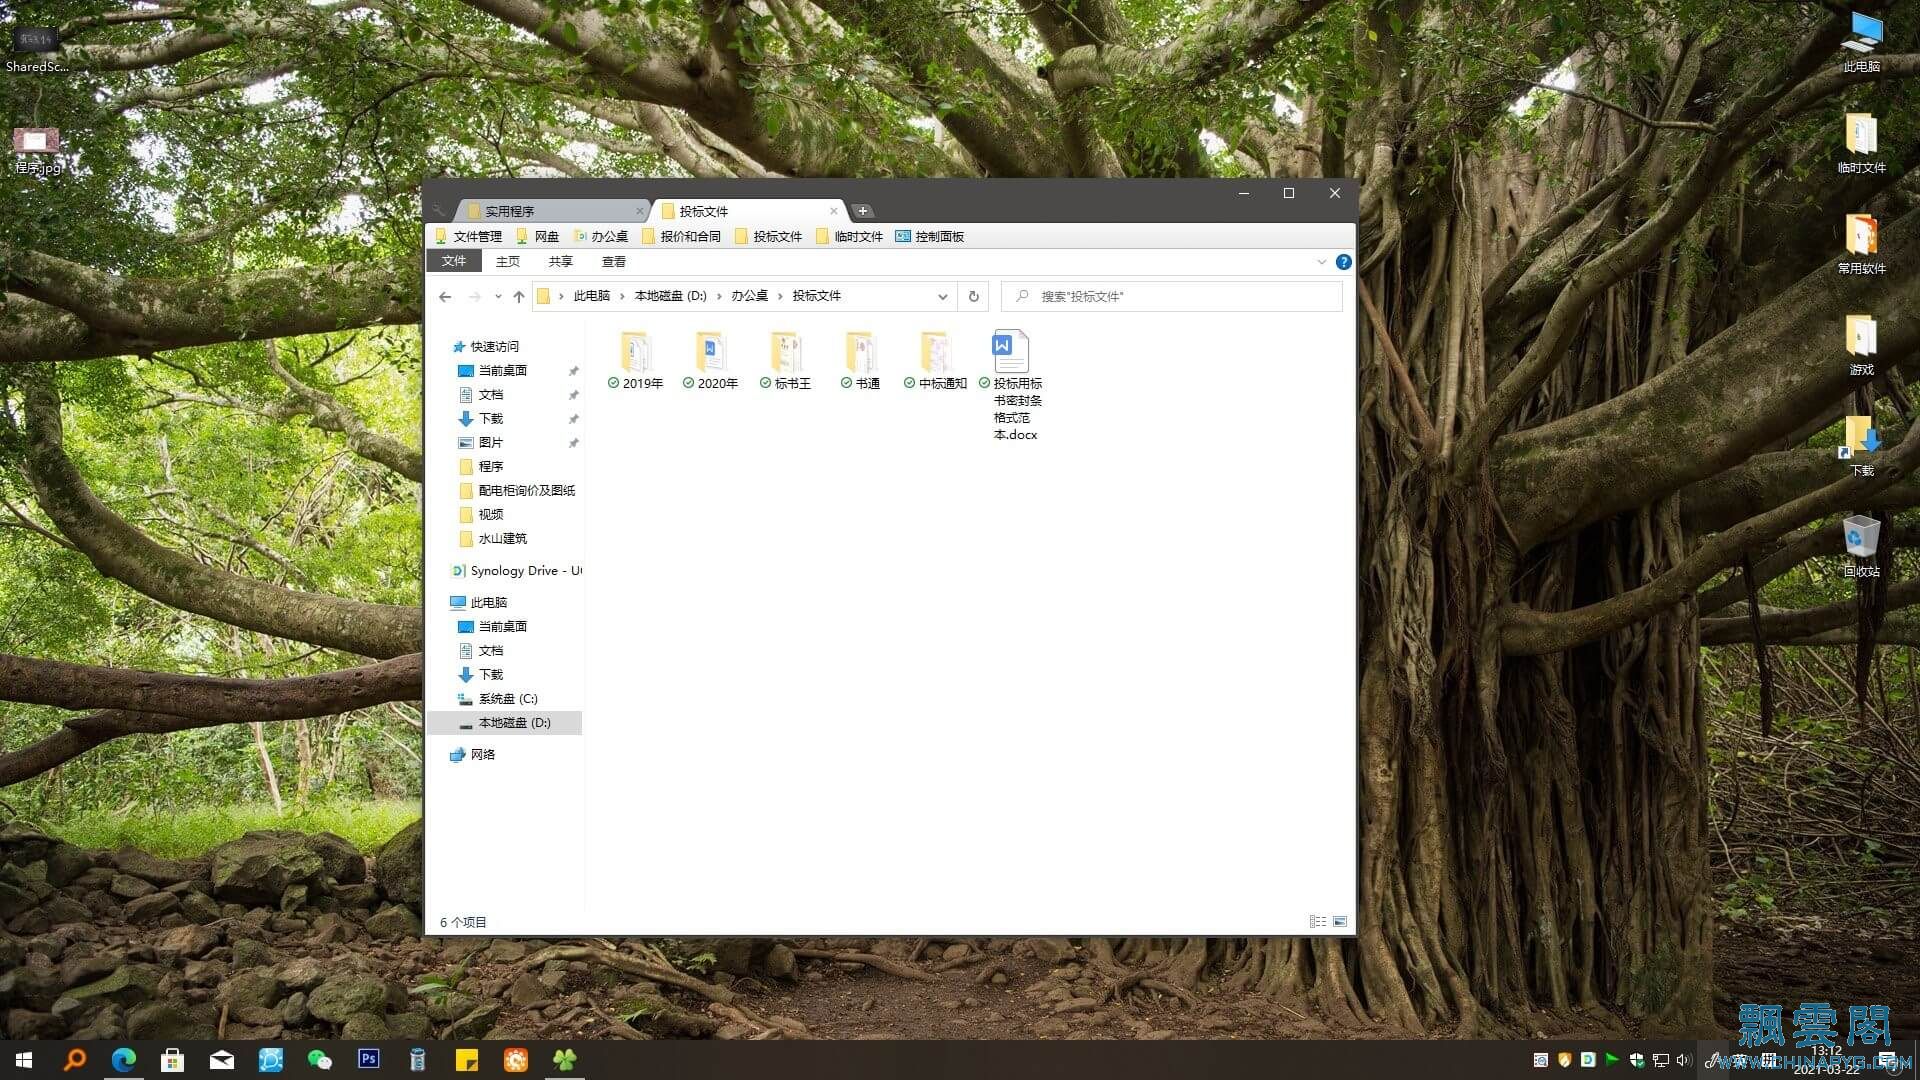Viewport: 1920px width, 1080px height.
Task: Launch Microsoft Edge from taskbar
Action: click(x=124, y=1060)
